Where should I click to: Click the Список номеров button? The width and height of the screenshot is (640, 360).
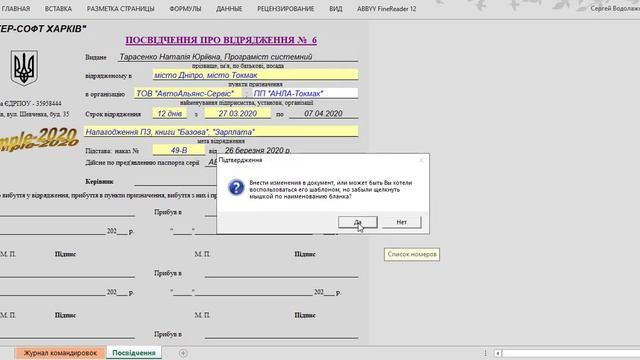(x=412, y=254)
